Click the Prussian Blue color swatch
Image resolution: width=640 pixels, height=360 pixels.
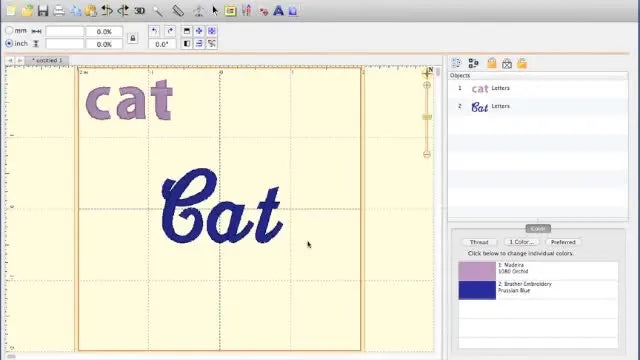[477, 290]
